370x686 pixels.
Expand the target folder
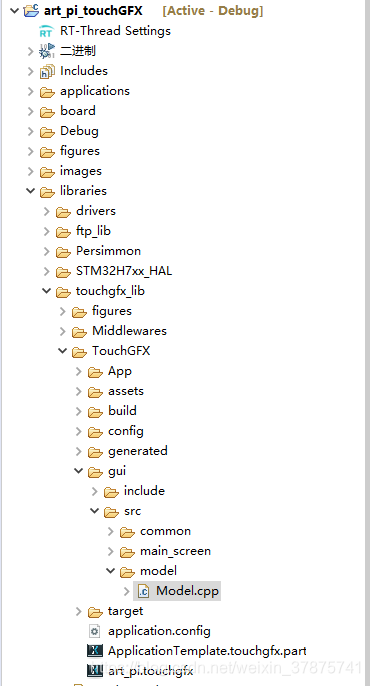pos(79,611)
